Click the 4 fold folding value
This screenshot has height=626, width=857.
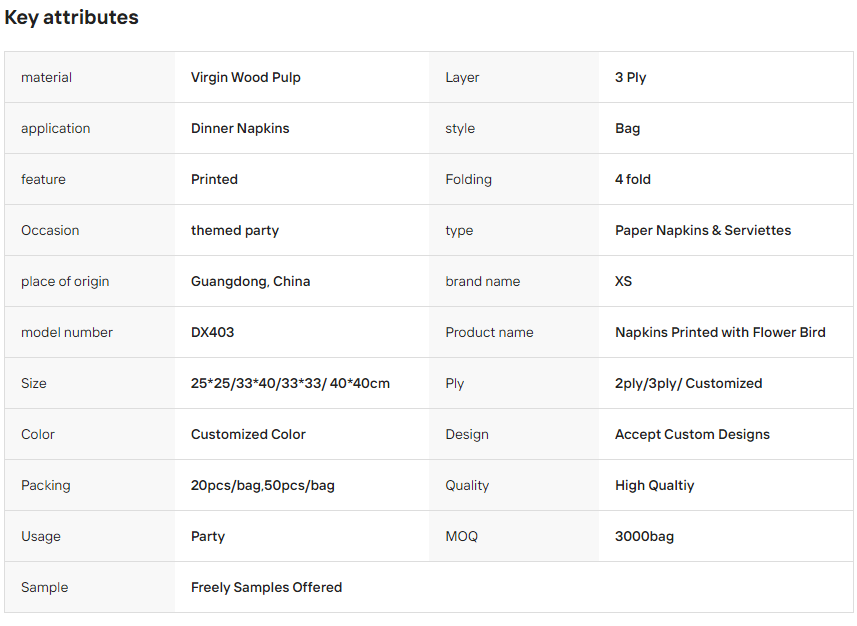pos(632,179)
